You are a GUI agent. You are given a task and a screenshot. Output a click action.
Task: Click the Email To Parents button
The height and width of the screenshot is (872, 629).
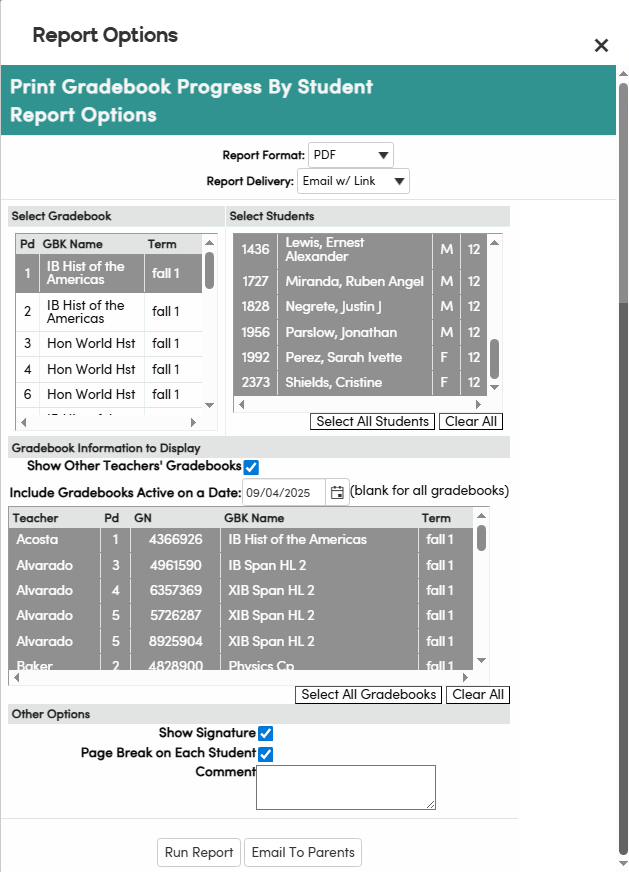(x=303, y=853)
